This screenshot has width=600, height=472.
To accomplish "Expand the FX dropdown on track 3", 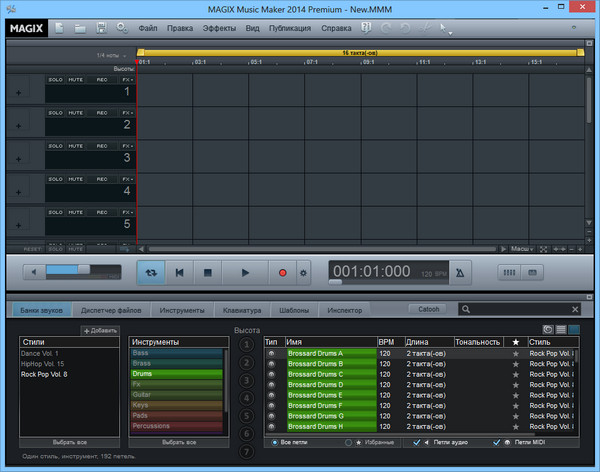I will click(x=127, y=146).
